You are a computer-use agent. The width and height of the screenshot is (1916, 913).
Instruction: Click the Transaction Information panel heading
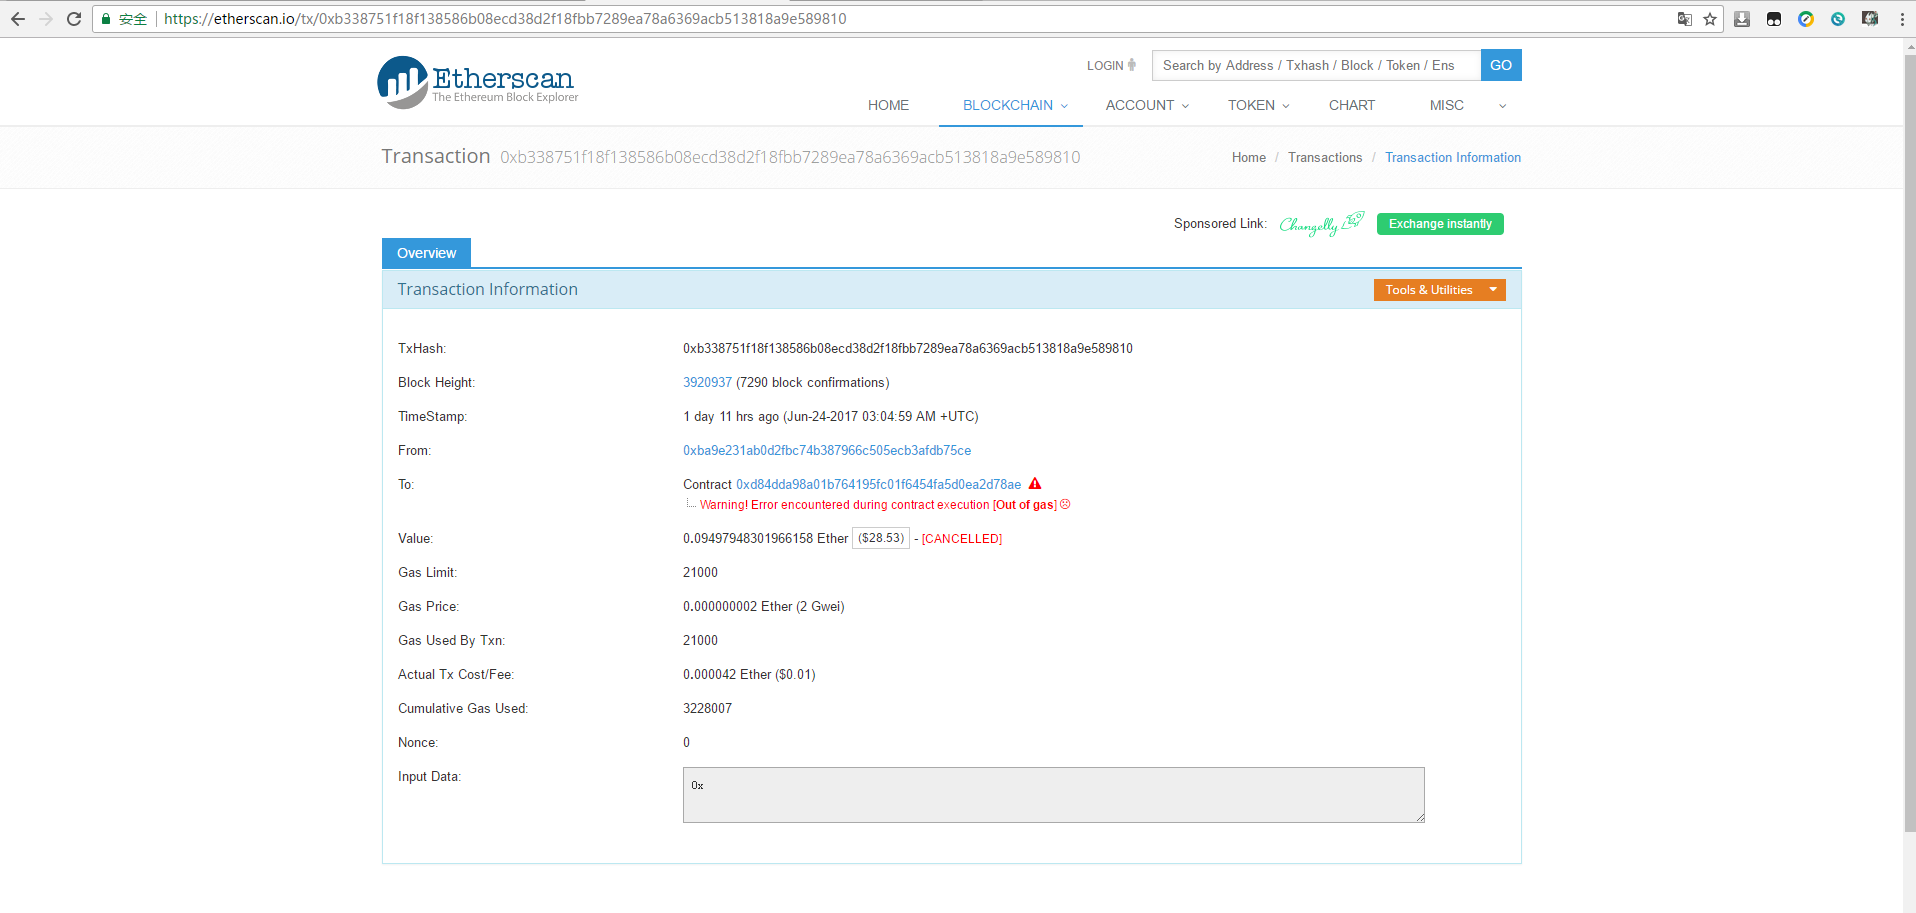pos(487,289)
